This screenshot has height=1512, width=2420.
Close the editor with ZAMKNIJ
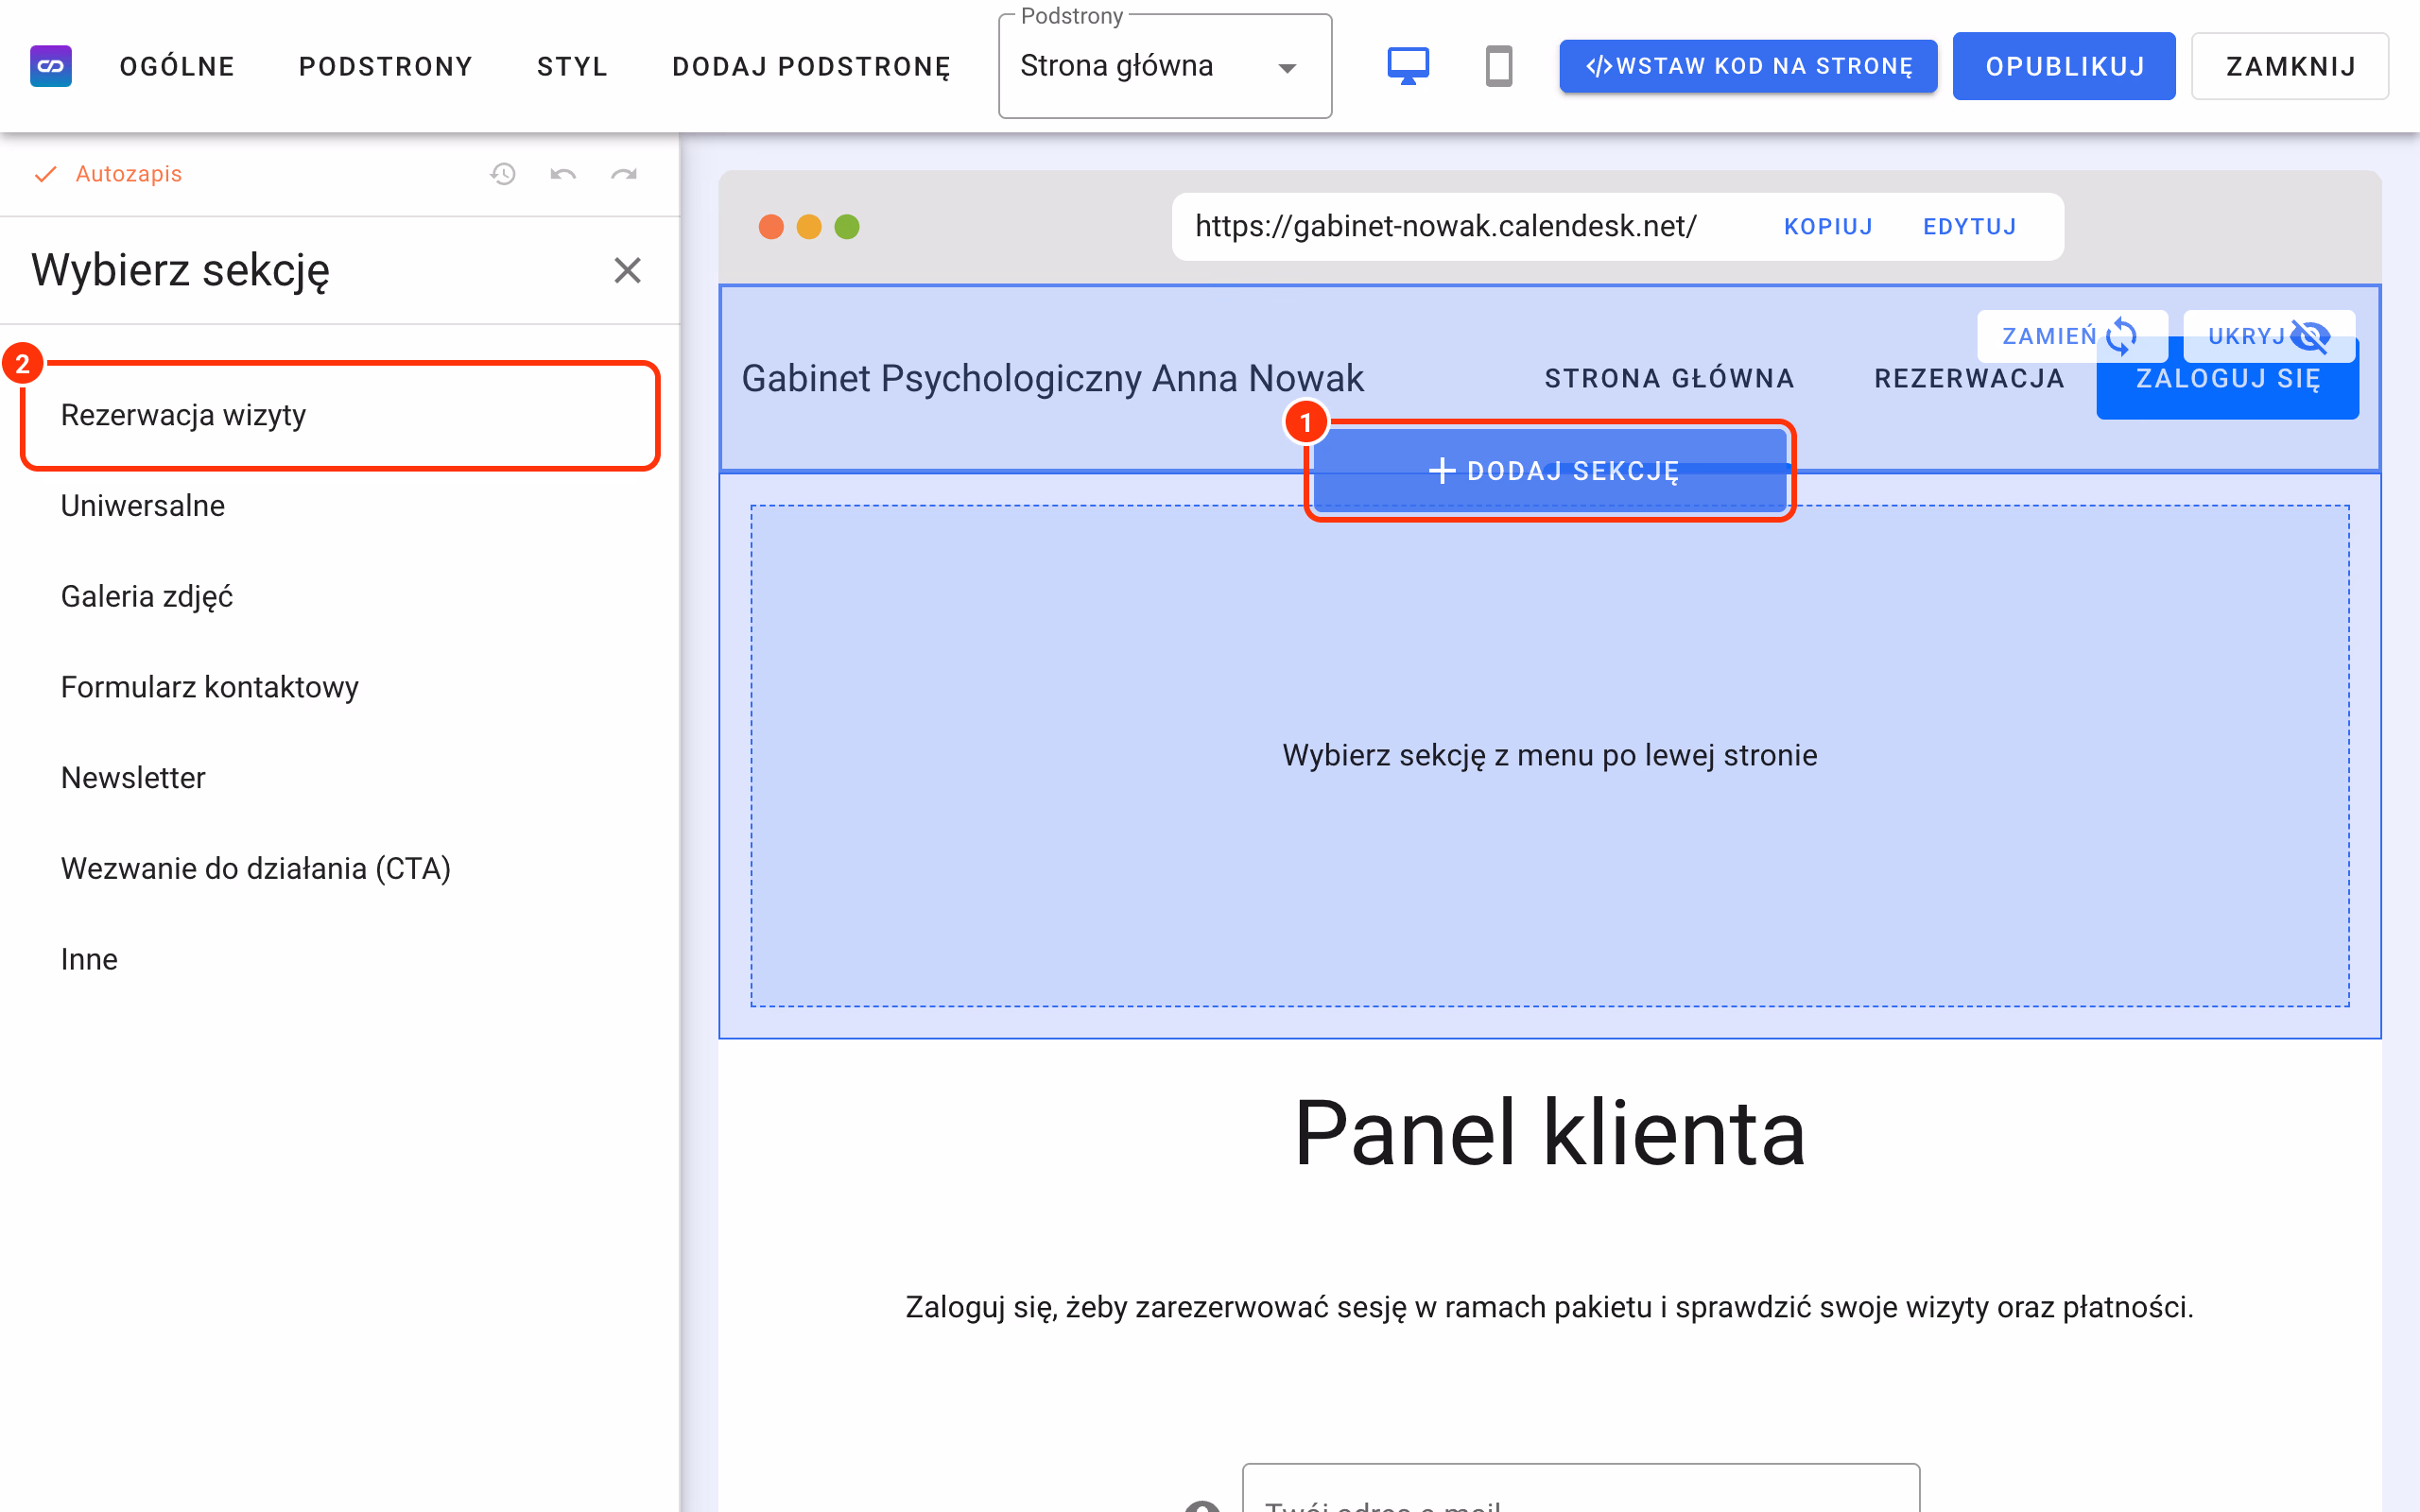[2290, 66]
